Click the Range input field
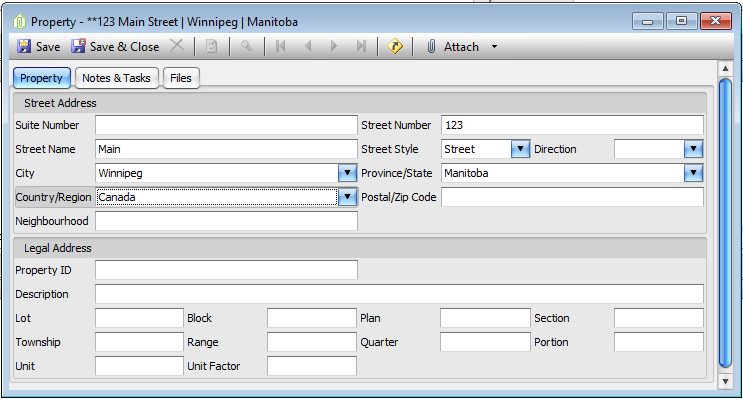Image resolution: width=743 pixels, height=401 pixels. (x=311, y=342)
